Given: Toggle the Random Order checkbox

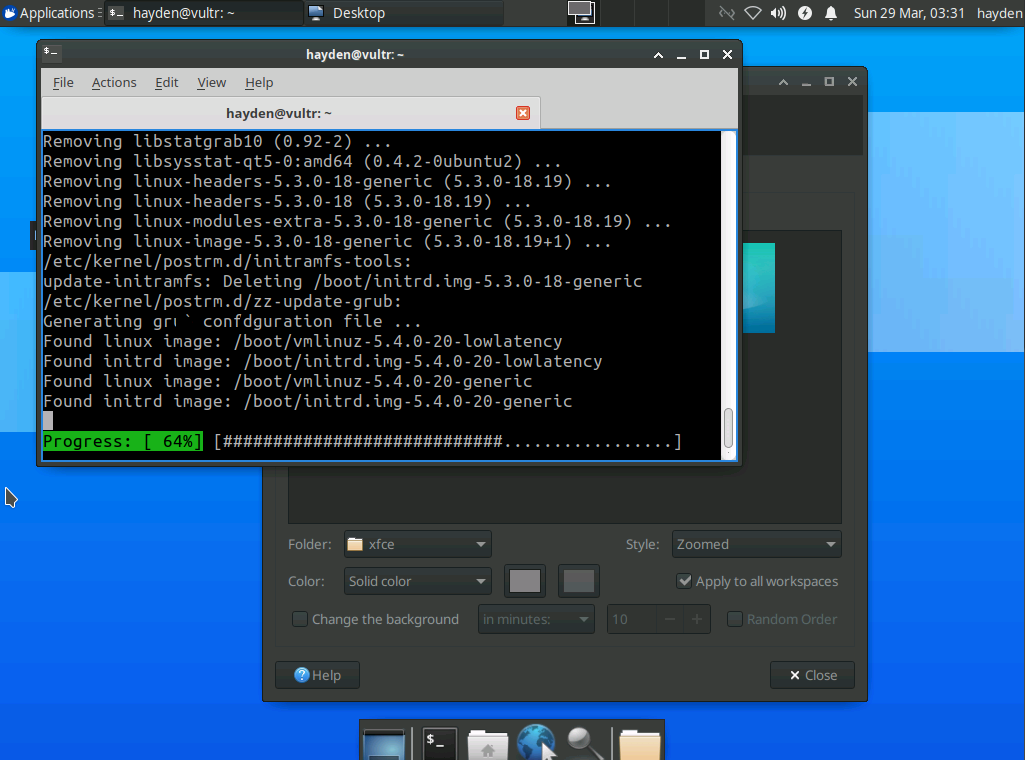Looking at the screenshot, I should coord(735,619).
